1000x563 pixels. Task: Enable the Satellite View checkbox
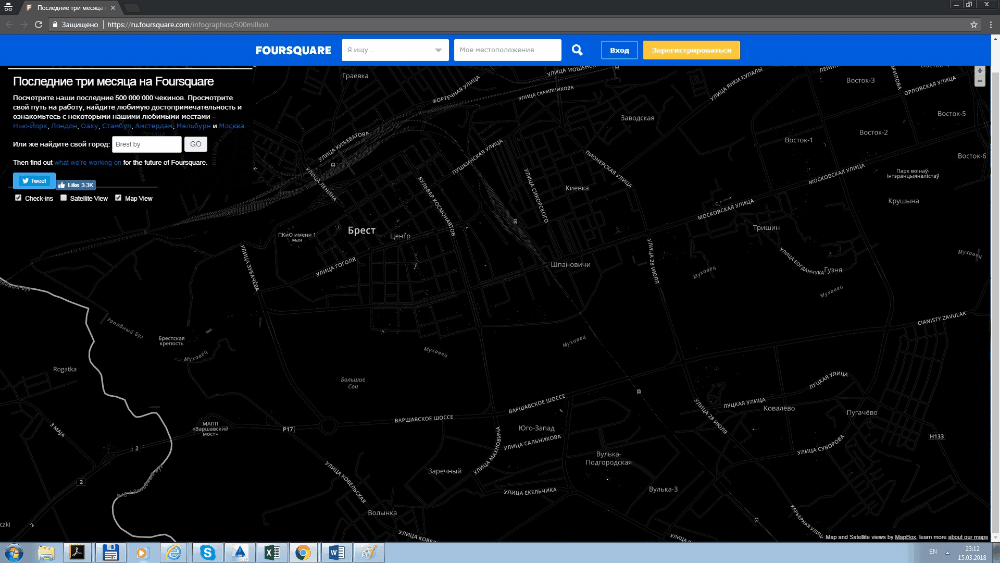64,198
